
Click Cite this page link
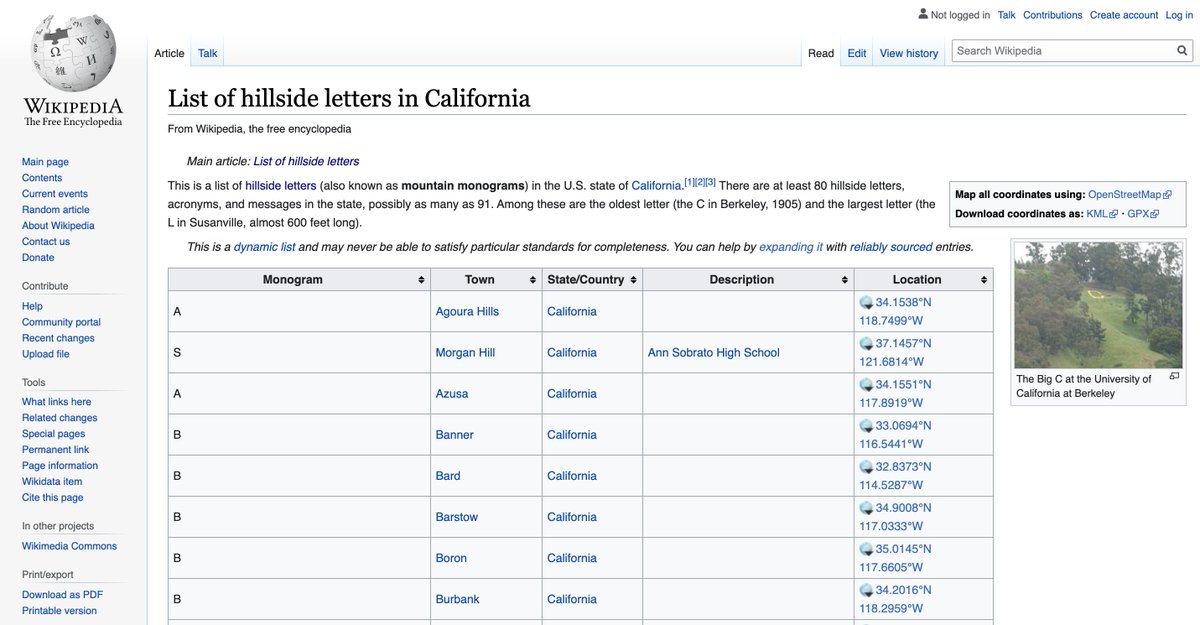53,498
